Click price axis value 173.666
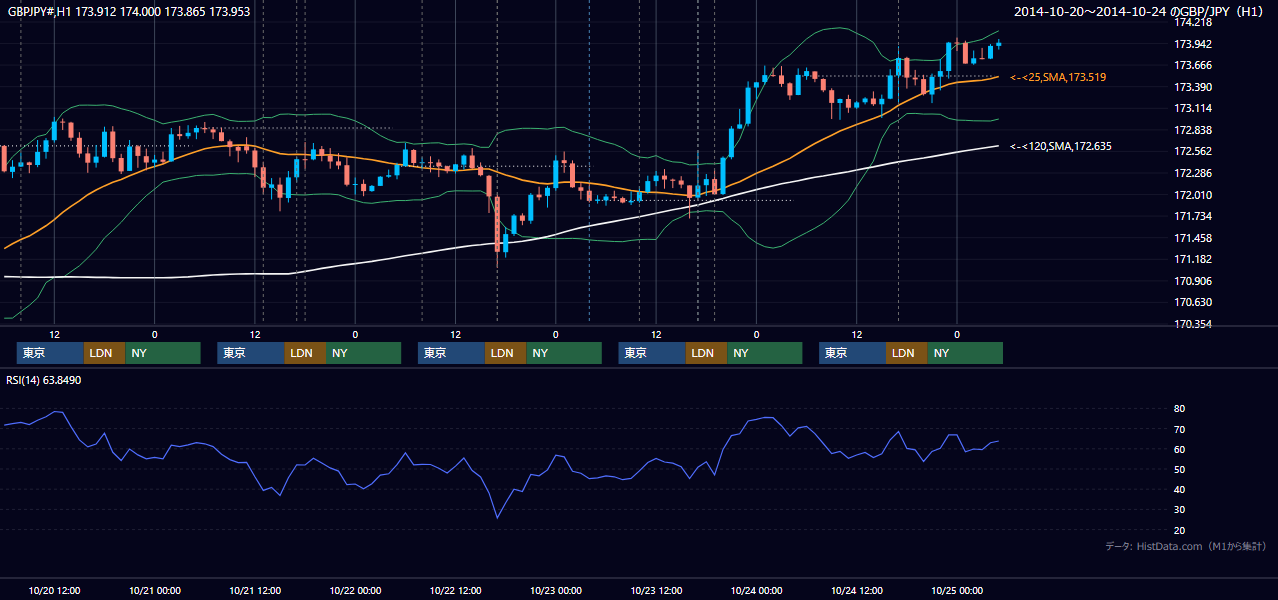 click(x=1192, y=65)
